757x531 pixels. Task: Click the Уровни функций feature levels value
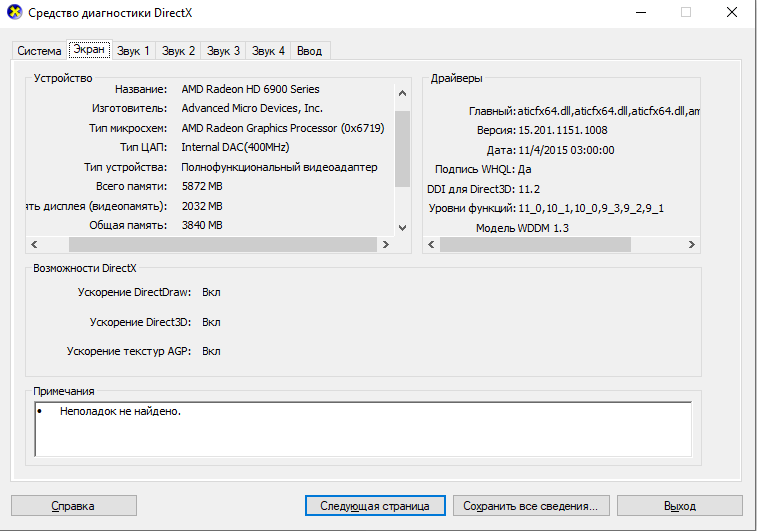click(591, 209)
